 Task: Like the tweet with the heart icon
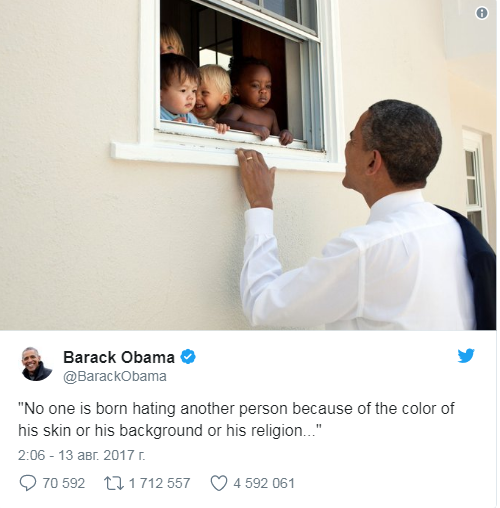pos(219,483)
